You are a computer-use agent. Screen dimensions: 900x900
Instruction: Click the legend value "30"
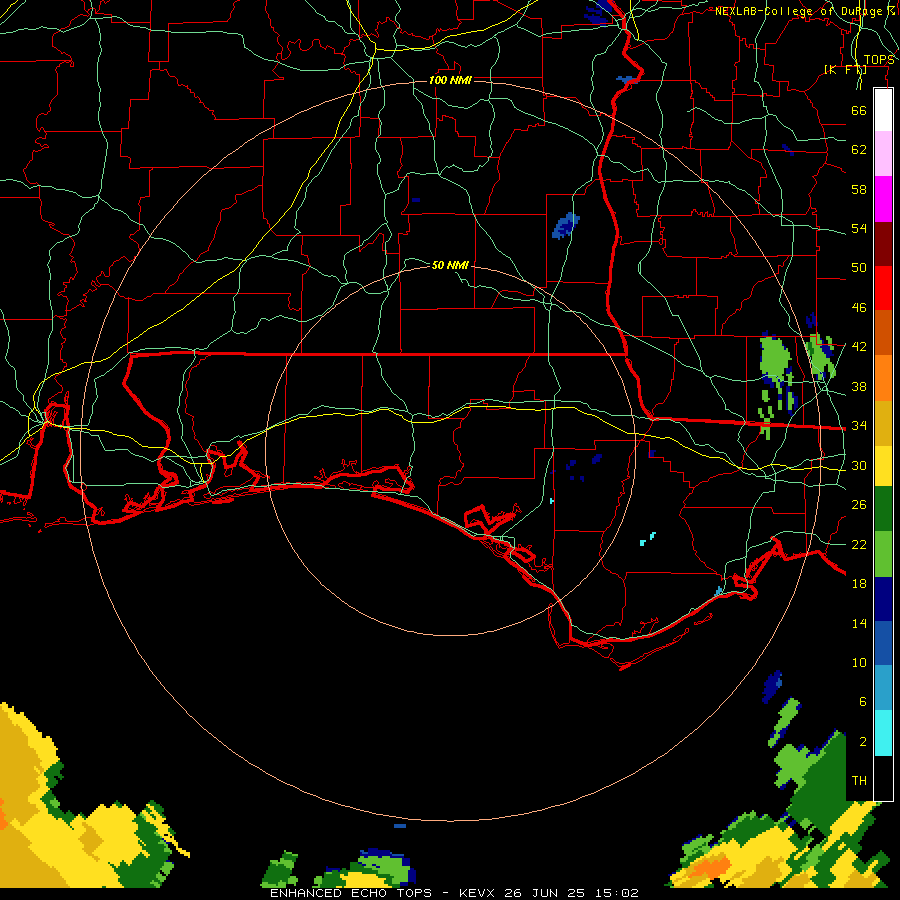(x=859, y=465)
